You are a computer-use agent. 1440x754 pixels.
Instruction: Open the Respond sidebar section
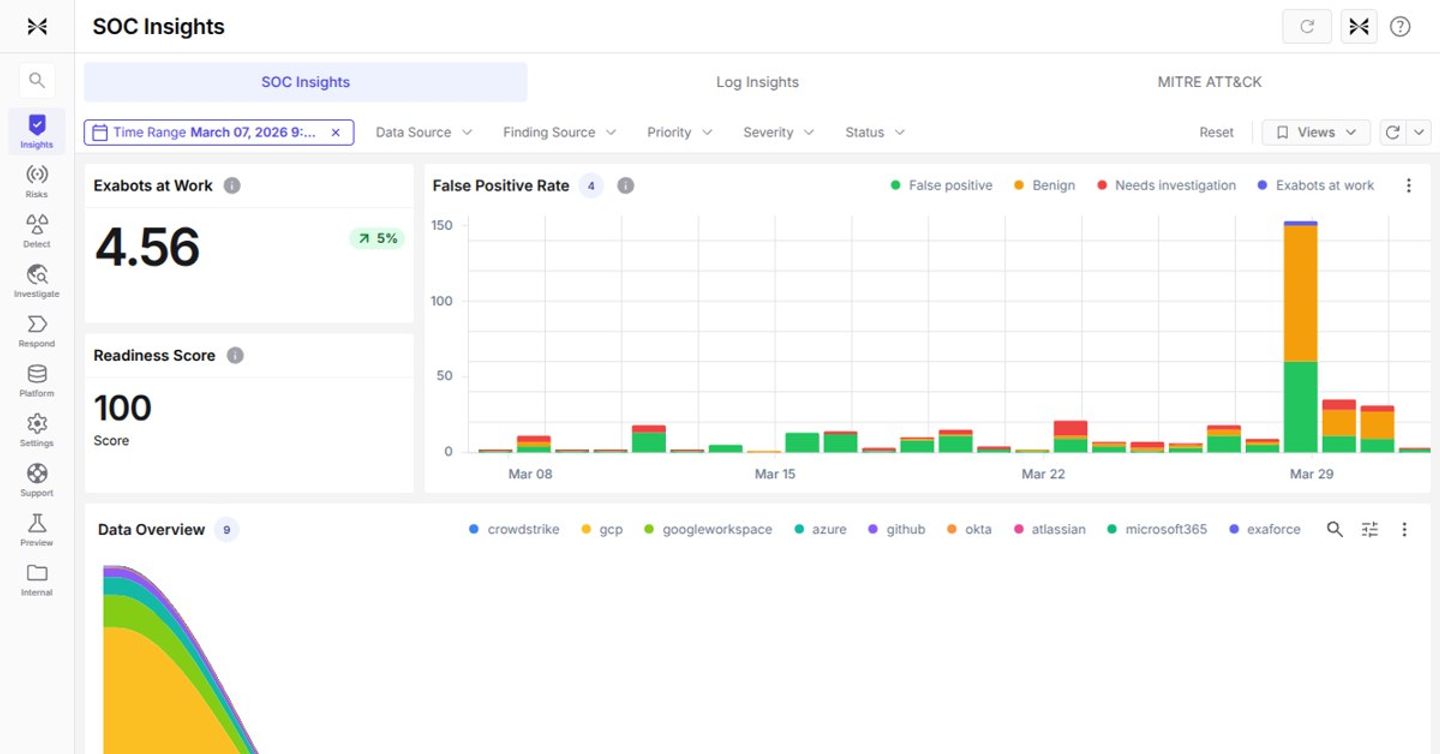pos(37,330)
